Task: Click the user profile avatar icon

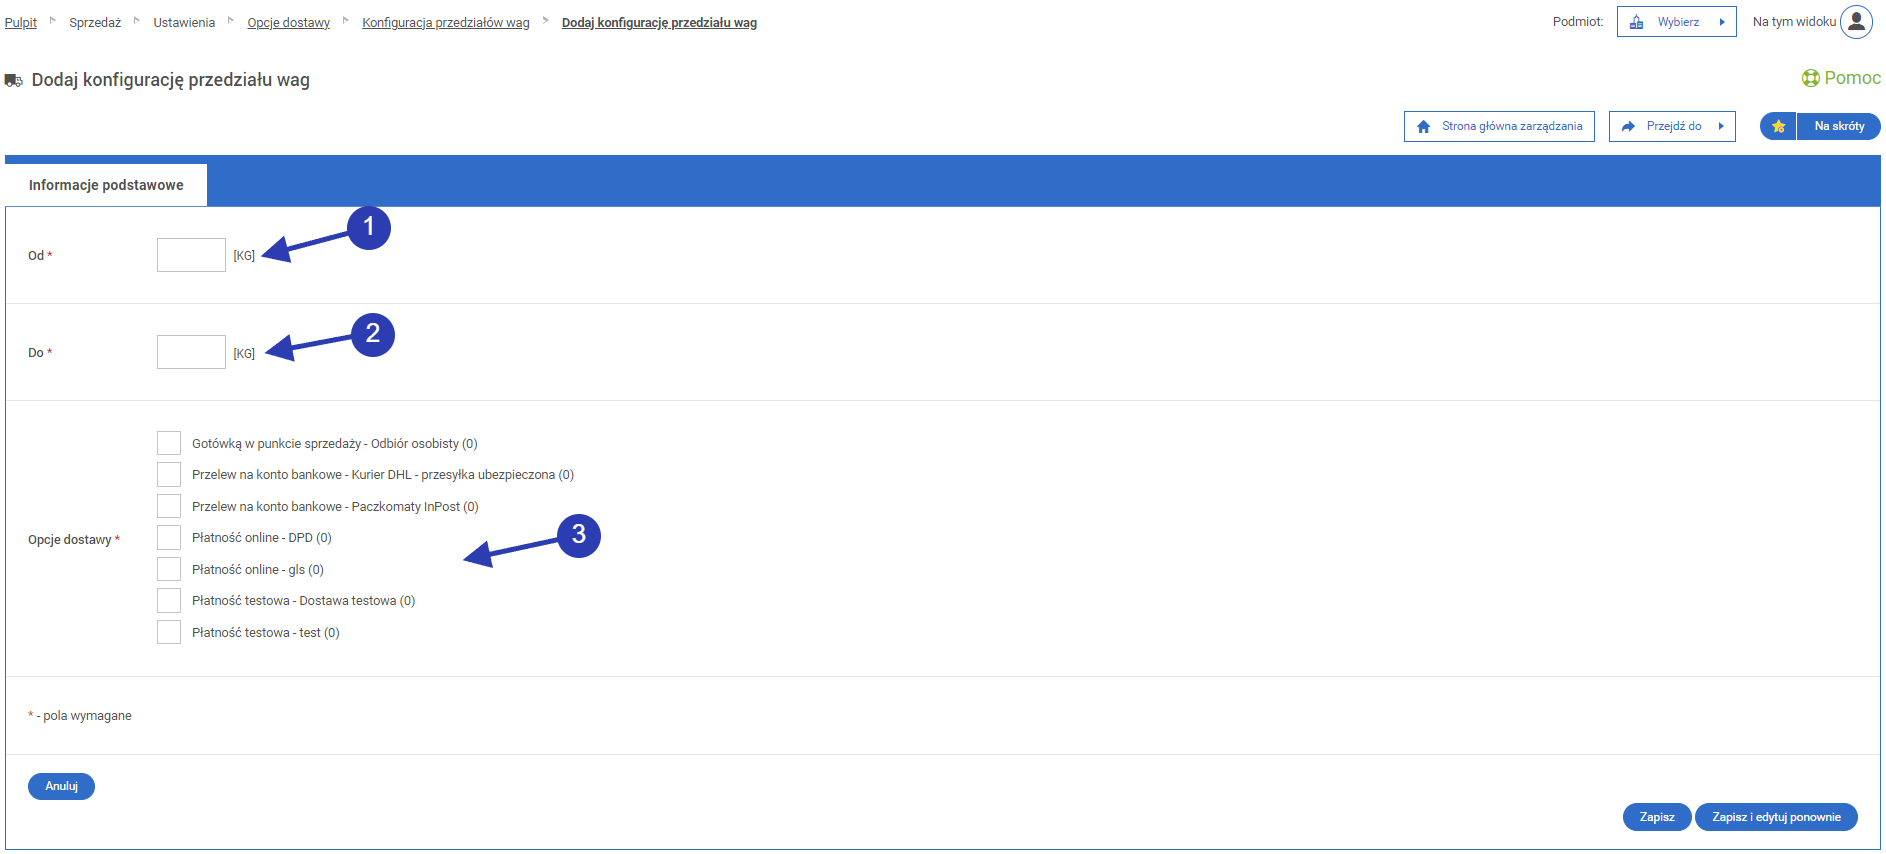Action: (1856, 22)
